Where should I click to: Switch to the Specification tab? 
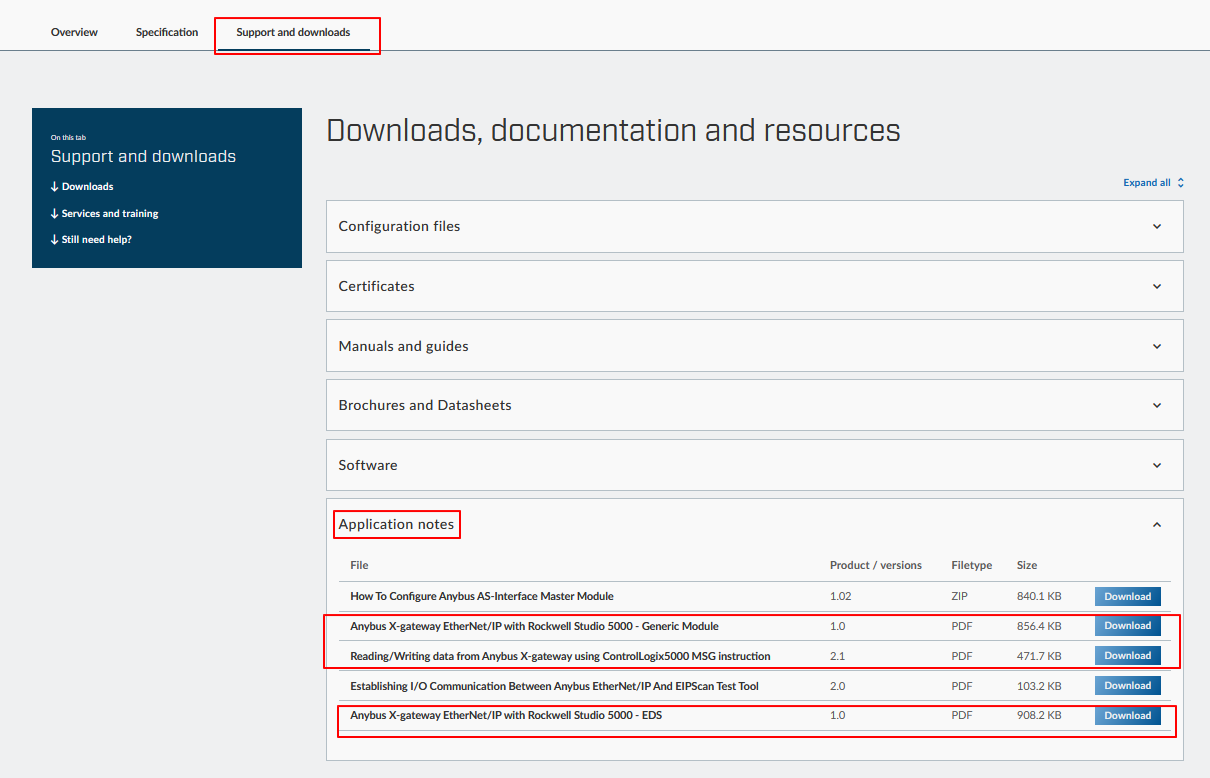tap(167, 32)
